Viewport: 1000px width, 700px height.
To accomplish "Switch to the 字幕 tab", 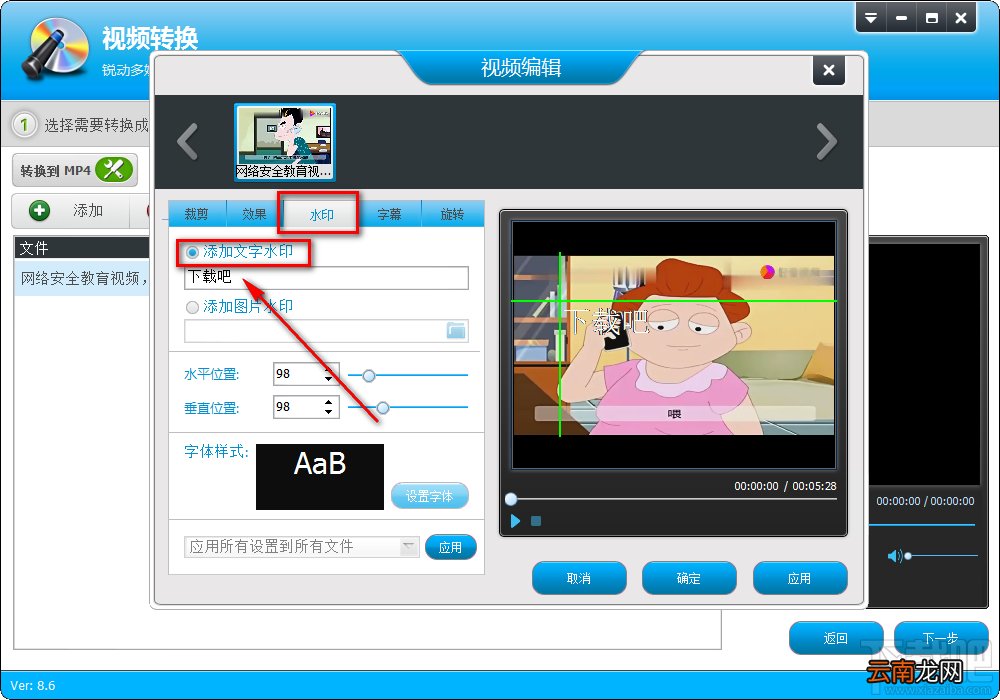I will [389, 214].
